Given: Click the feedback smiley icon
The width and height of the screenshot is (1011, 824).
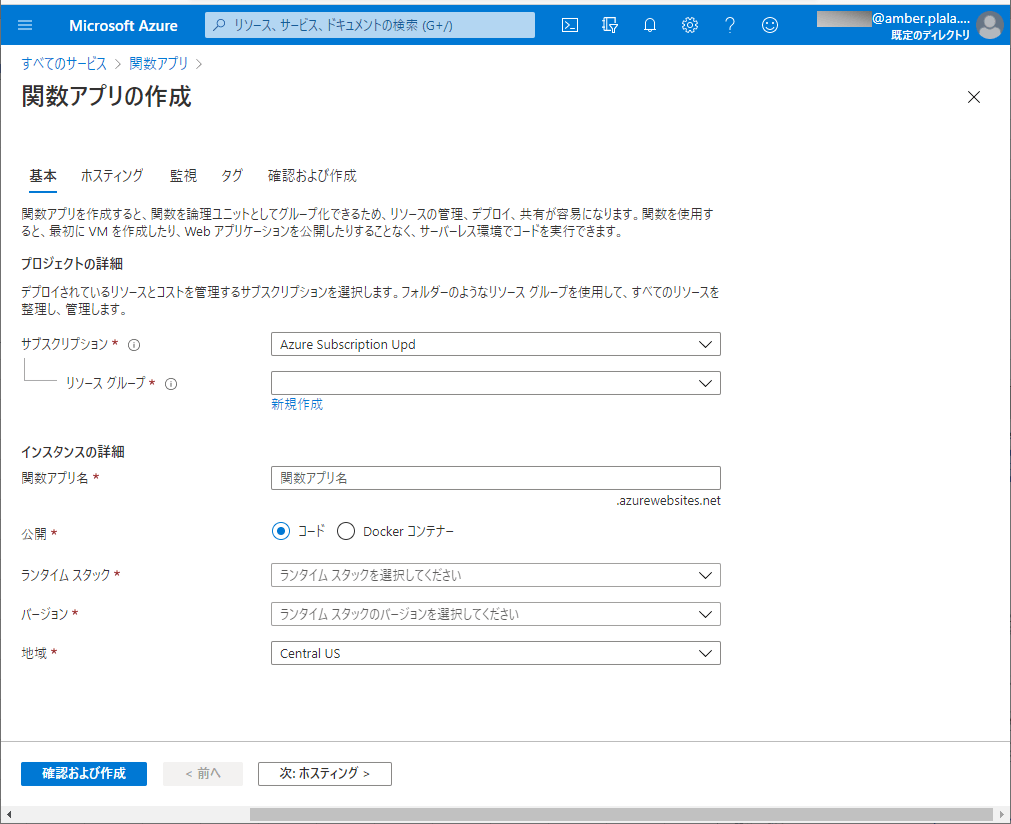Looking at the screenshot, I should coord(770,25).
